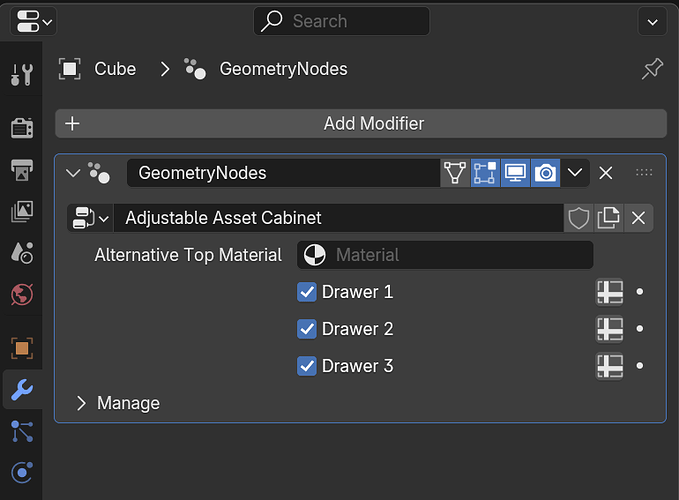Unlink the Adjustable Asset Cabinet node group
This screenshot has width=679, height=500.
638,218
